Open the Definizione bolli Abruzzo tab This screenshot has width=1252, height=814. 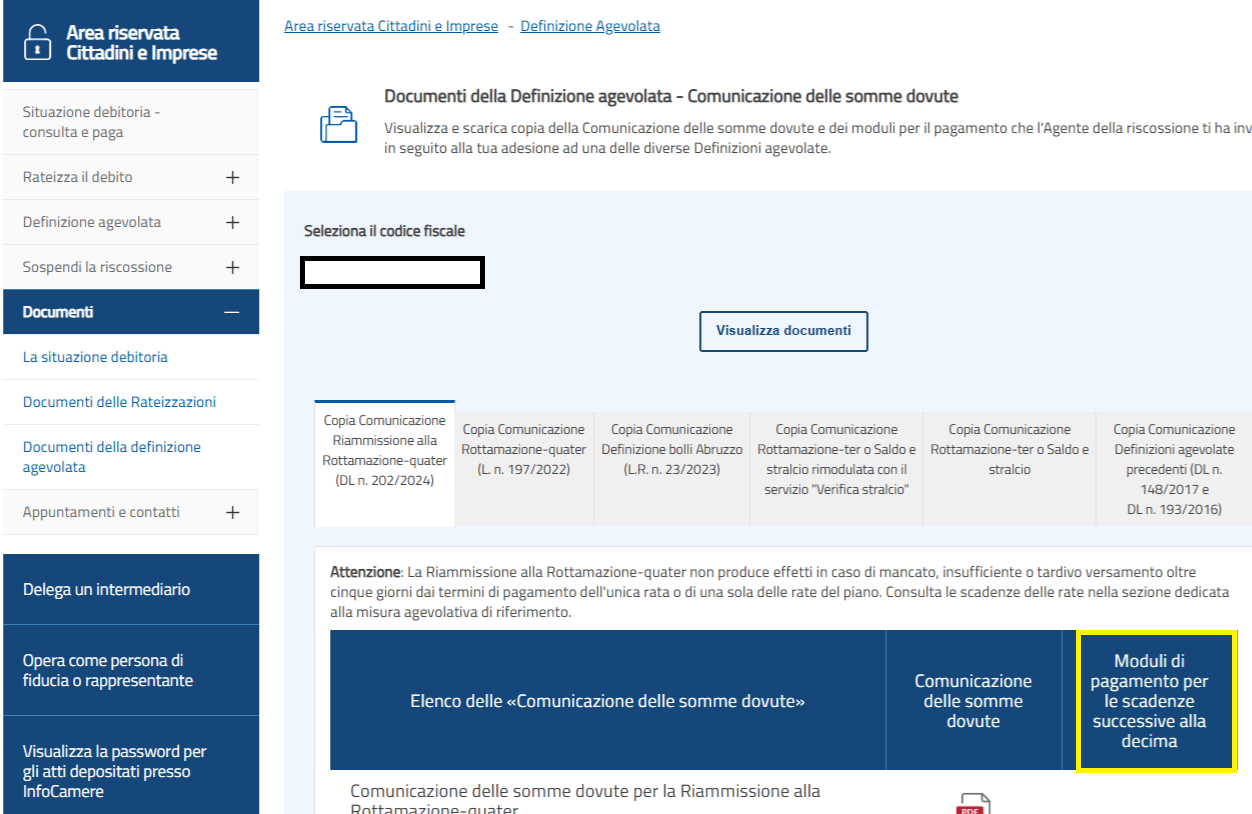(x=671, y=449)
